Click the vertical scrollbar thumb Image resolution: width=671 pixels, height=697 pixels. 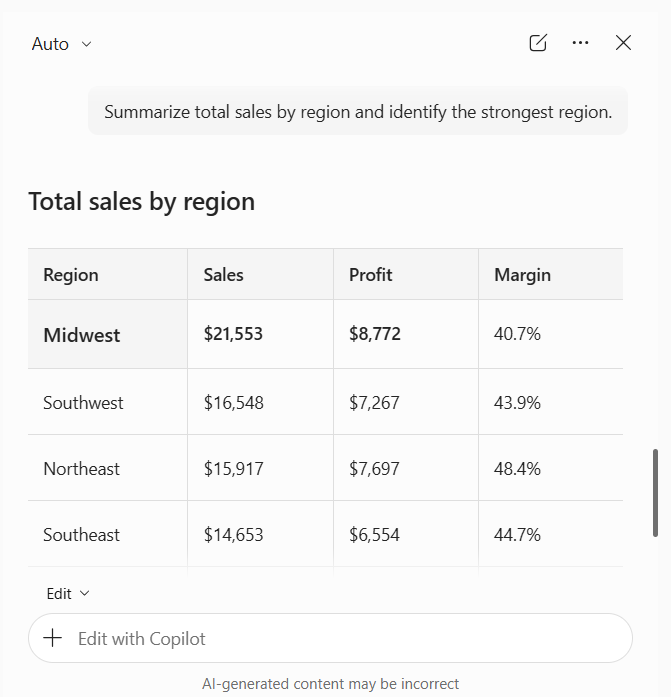click(x=655, y=493)
